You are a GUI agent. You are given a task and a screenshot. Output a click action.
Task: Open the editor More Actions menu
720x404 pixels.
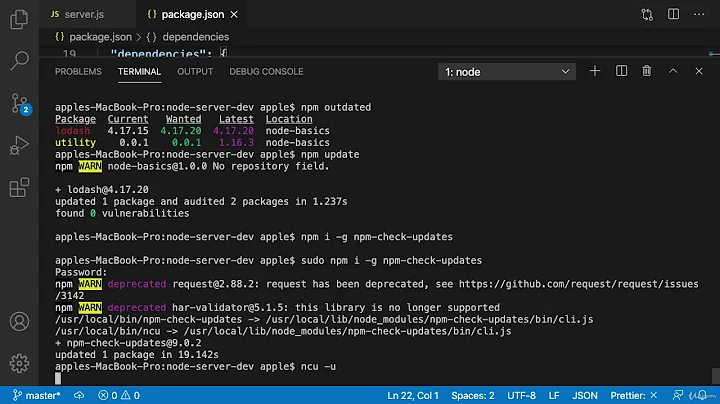tap(699, 14)
